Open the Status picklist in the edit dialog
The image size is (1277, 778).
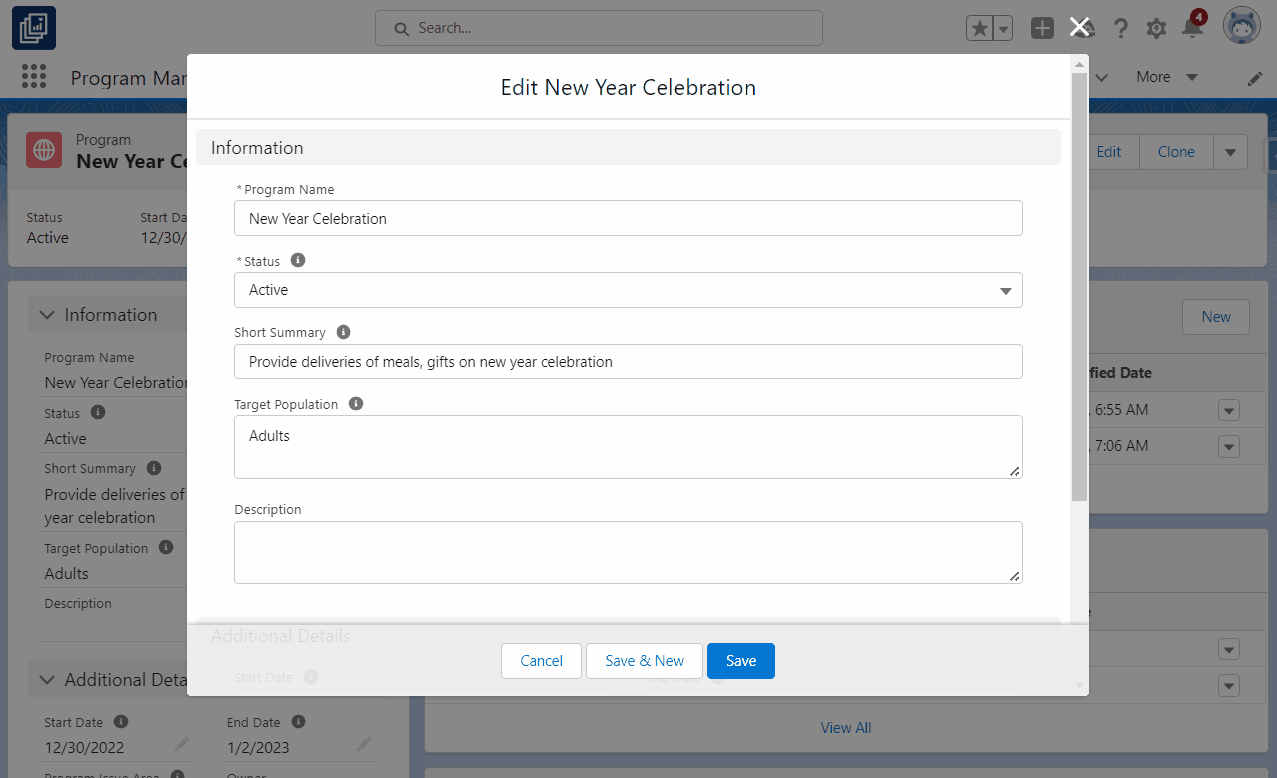[1004, 290]
